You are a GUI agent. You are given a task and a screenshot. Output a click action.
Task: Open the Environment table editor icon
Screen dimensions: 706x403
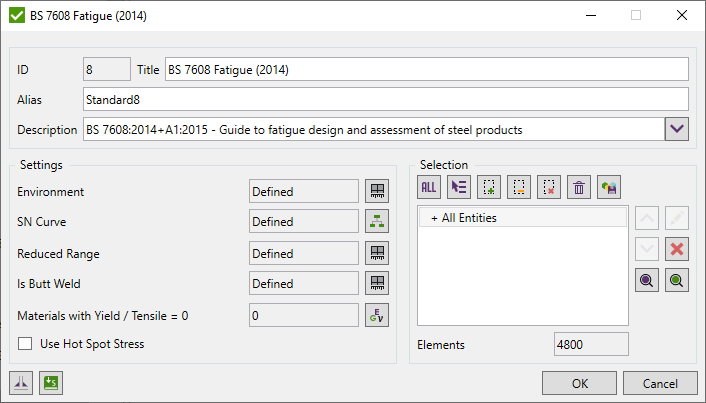[377, 191]
